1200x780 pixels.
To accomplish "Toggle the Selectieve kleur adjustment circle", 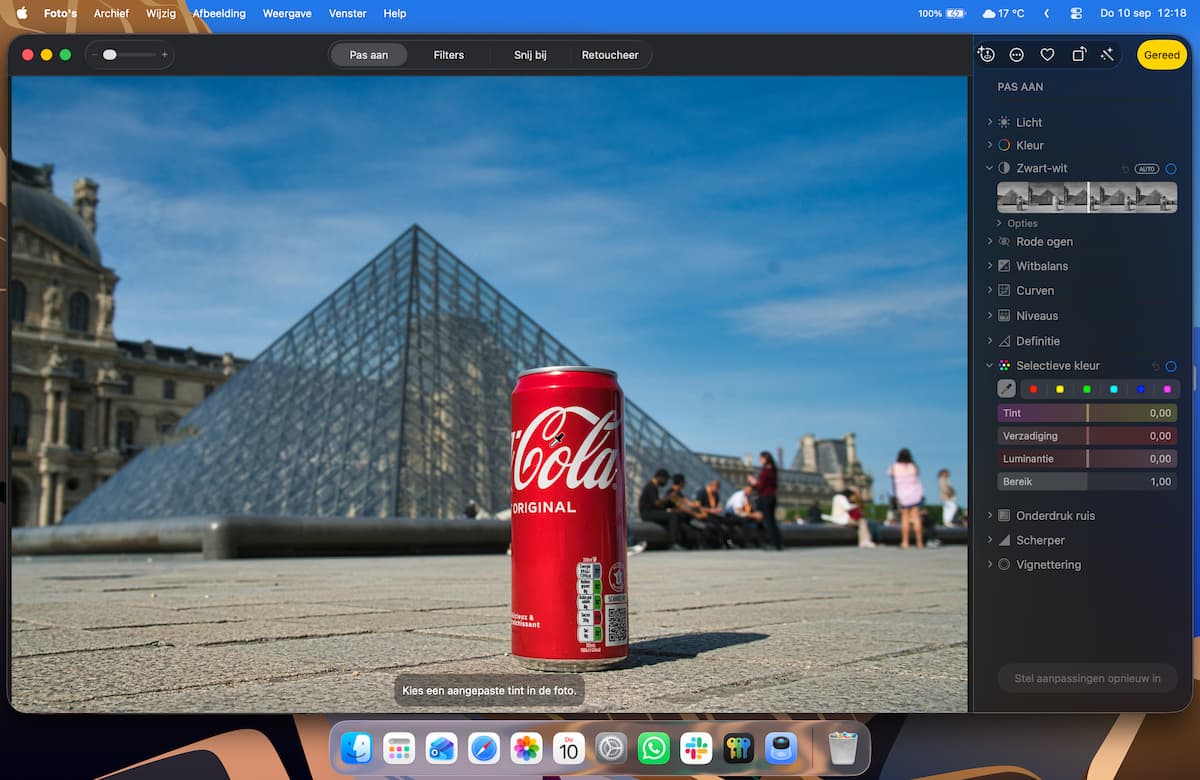I will [1171, 366].
